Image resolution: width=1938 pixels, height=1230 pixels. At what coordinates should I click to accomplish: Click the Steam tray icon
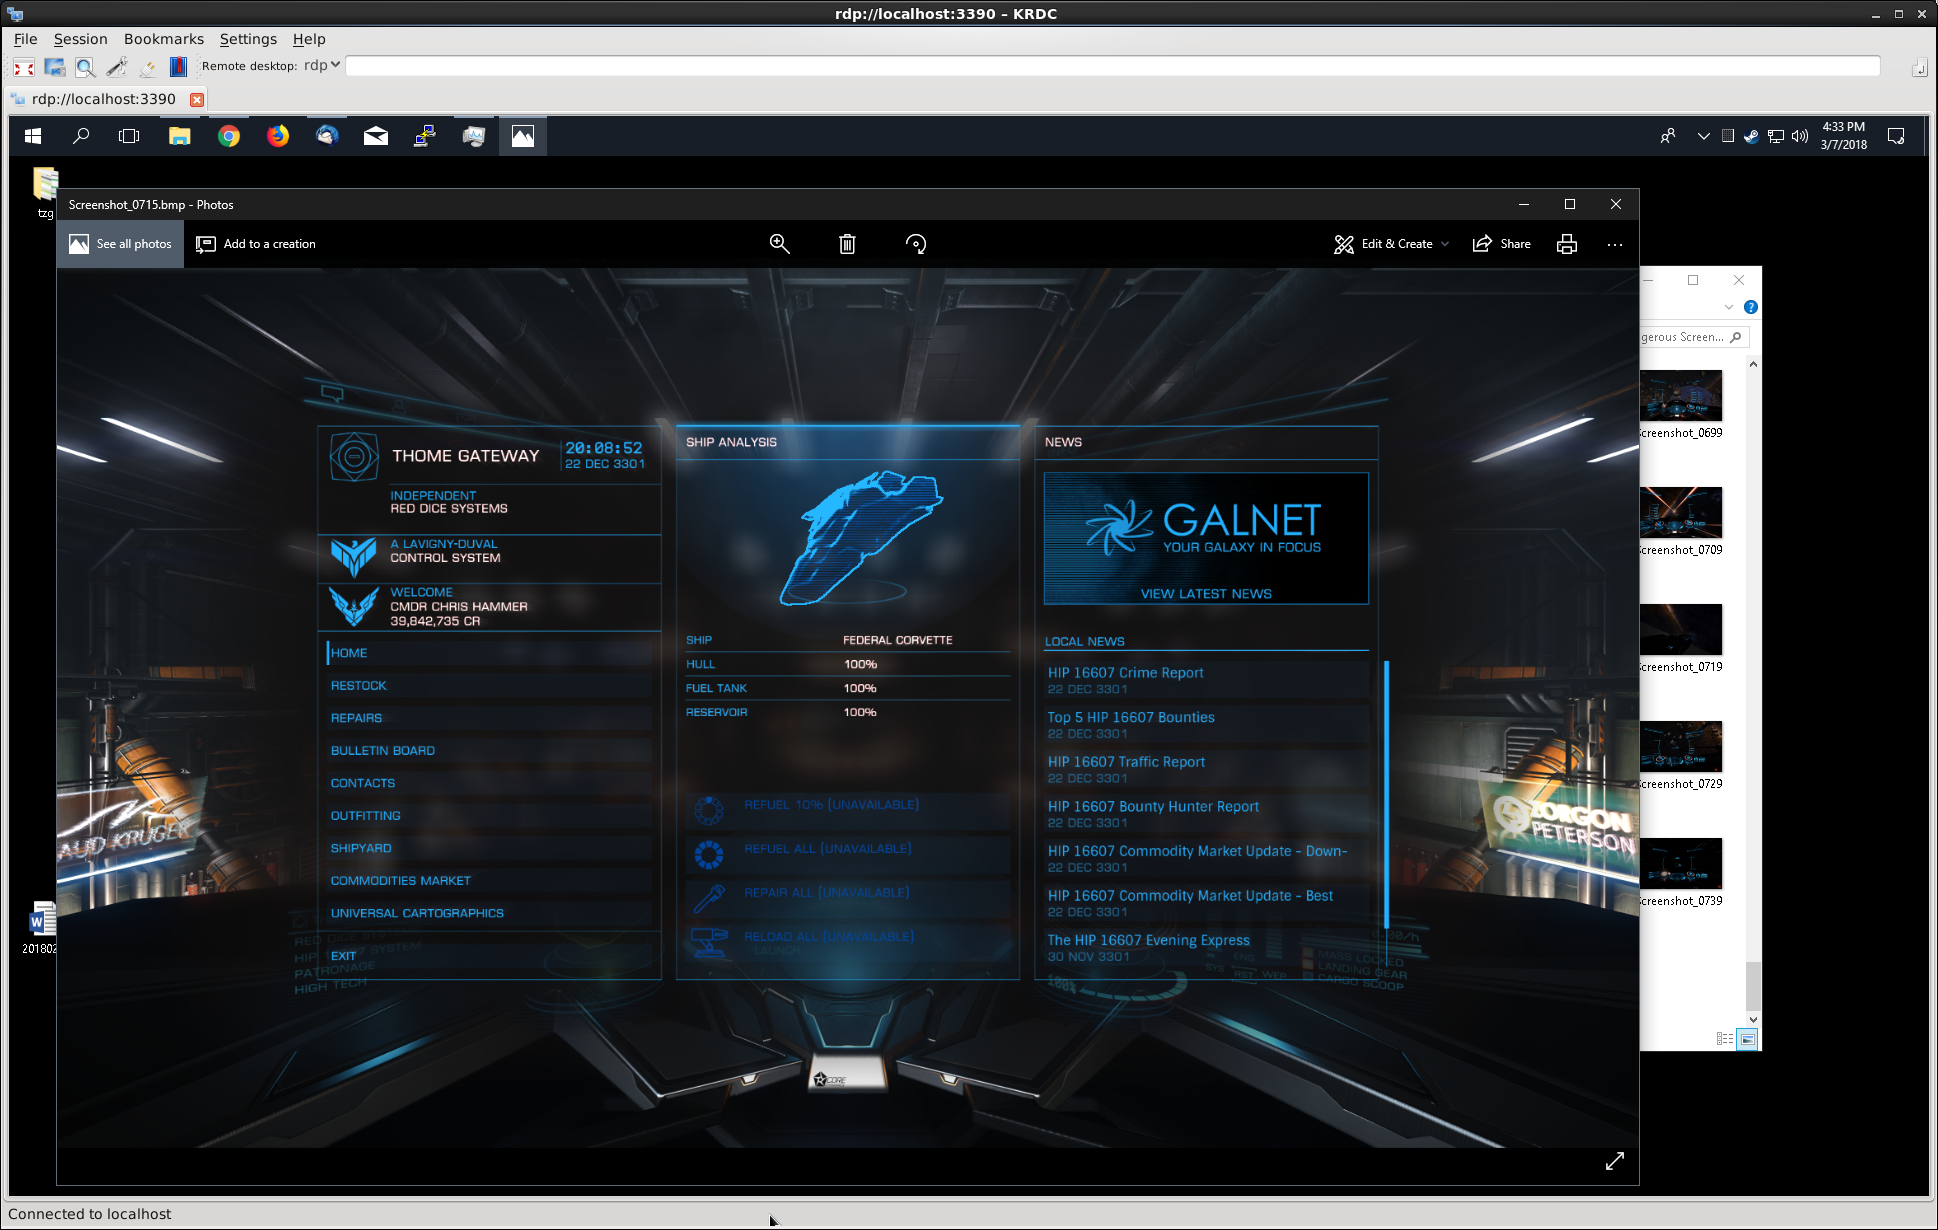pos(1751,136)
